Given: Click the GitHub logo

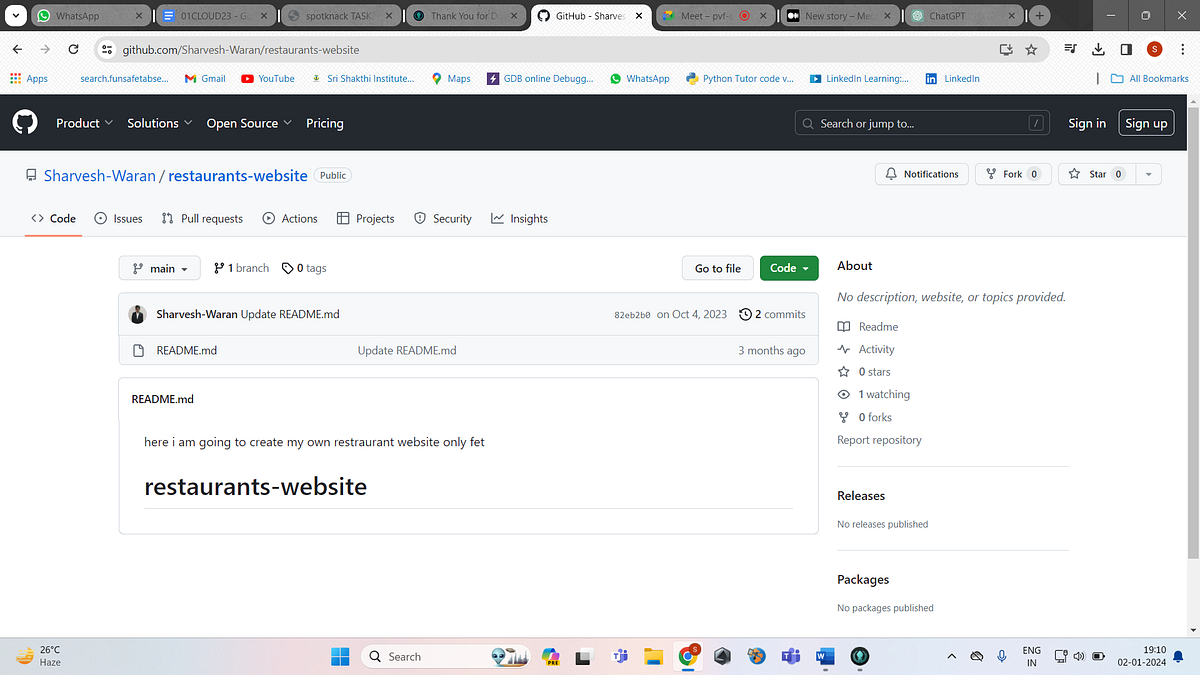Looking at the screenshot, I should click(x=24, y=122).
